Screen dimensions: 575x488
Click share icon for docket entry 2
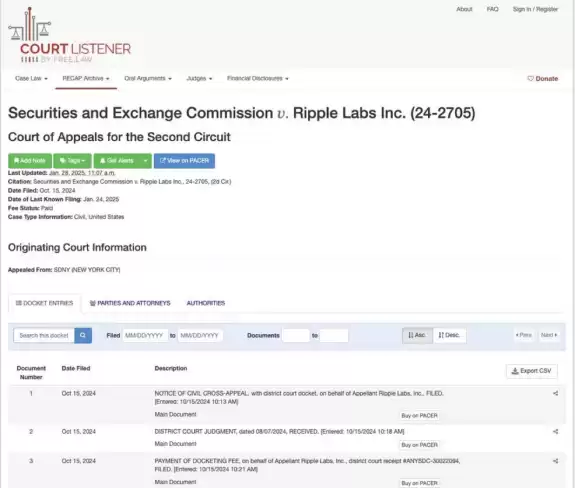click(556, 432)
